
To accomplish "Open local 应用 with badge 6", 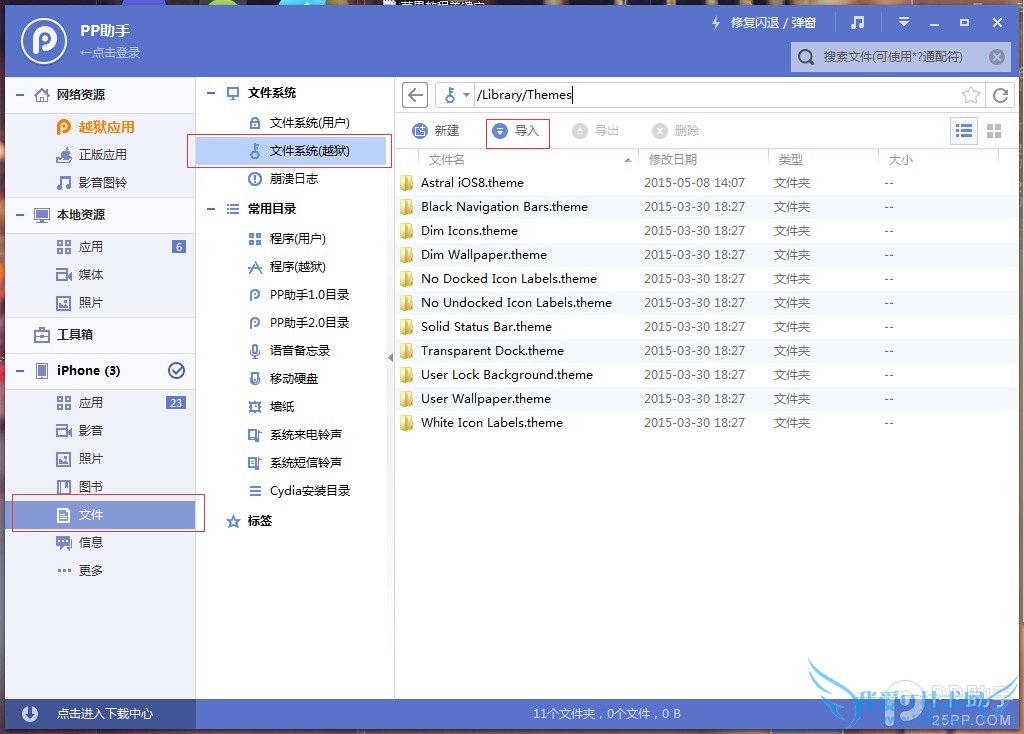I will click(100, 247).
